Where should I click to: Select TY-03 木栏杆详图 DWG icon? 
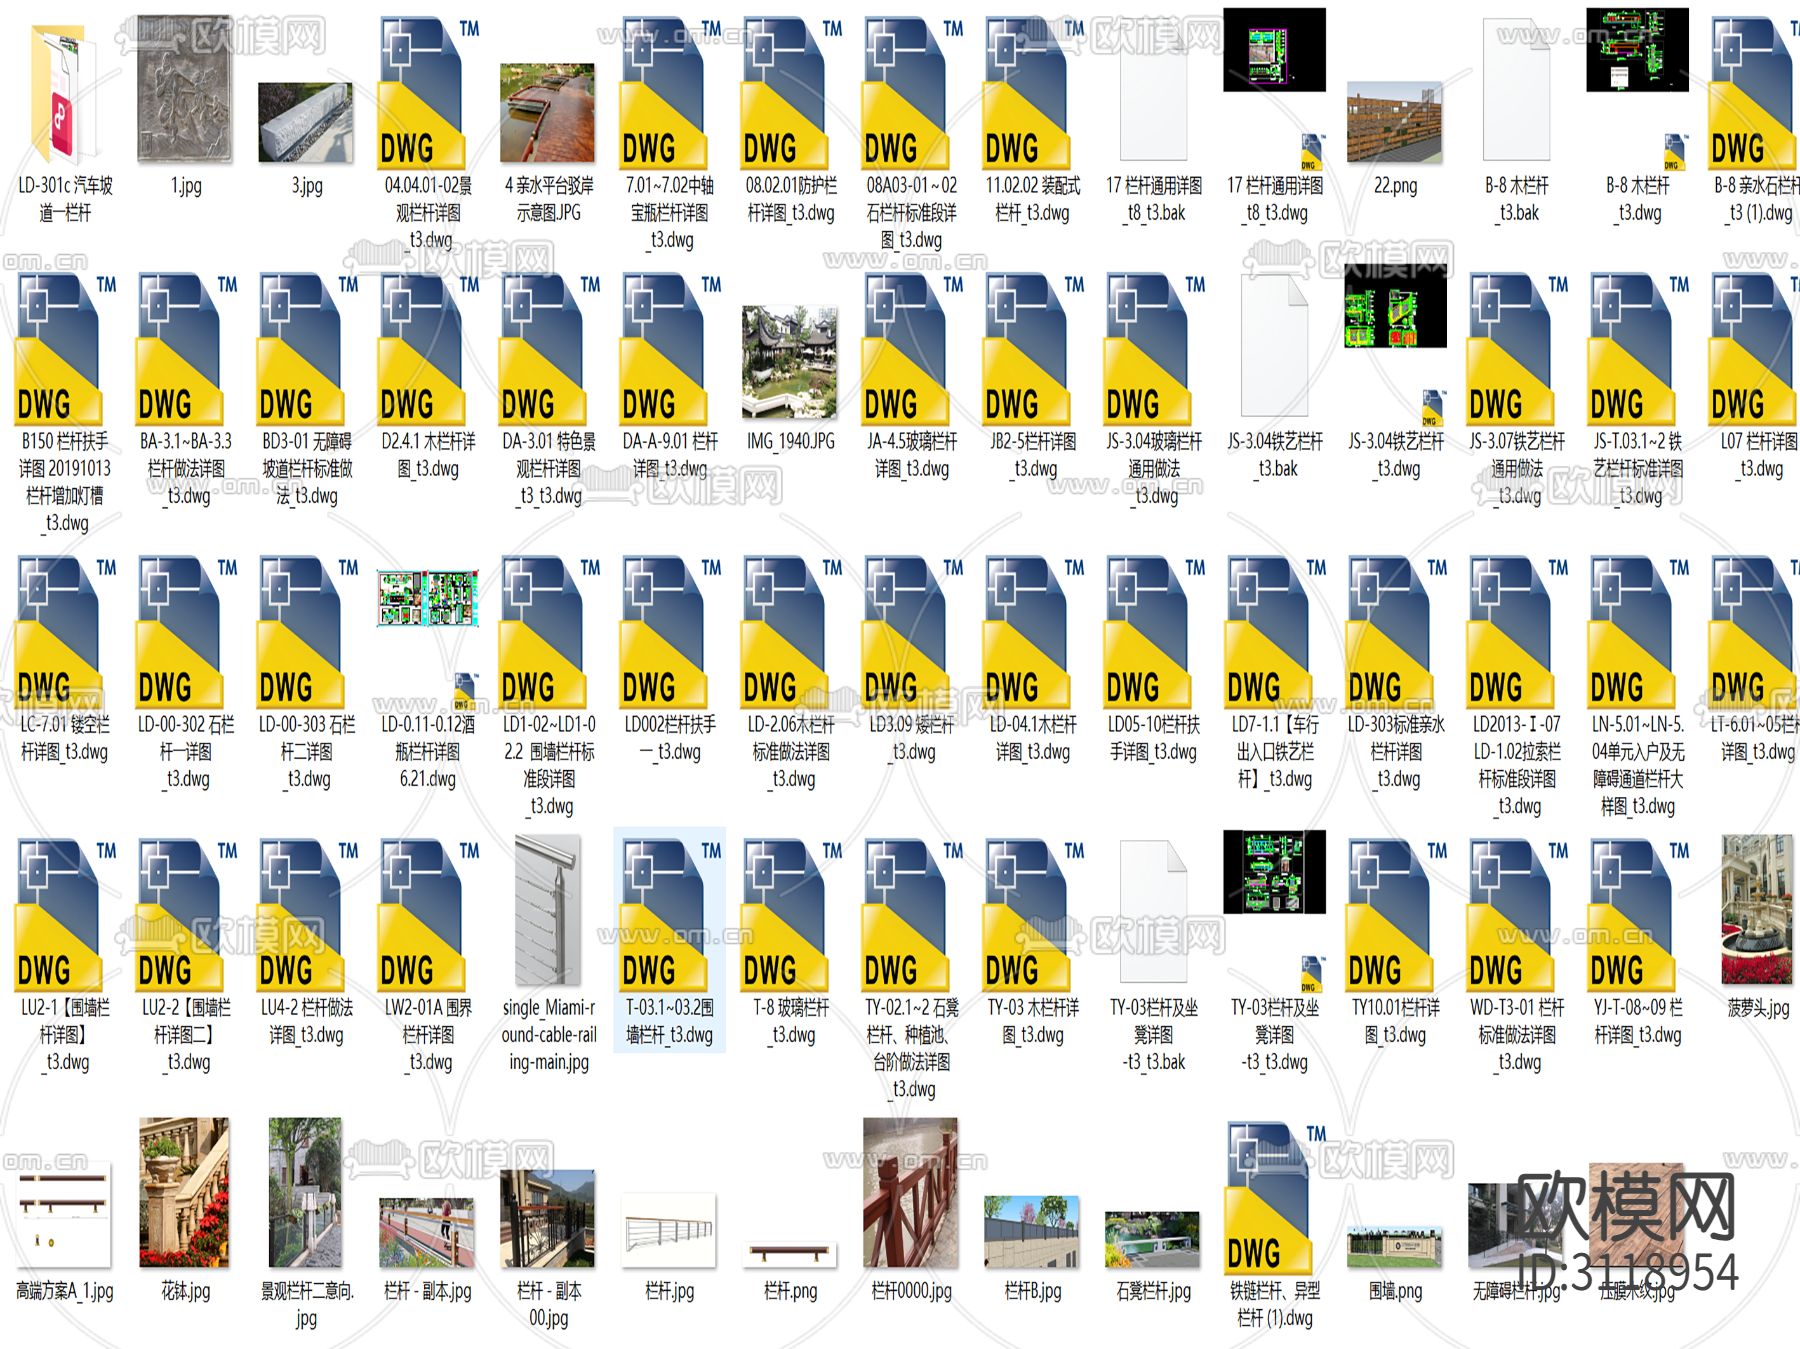click(x=1026, y=913)
